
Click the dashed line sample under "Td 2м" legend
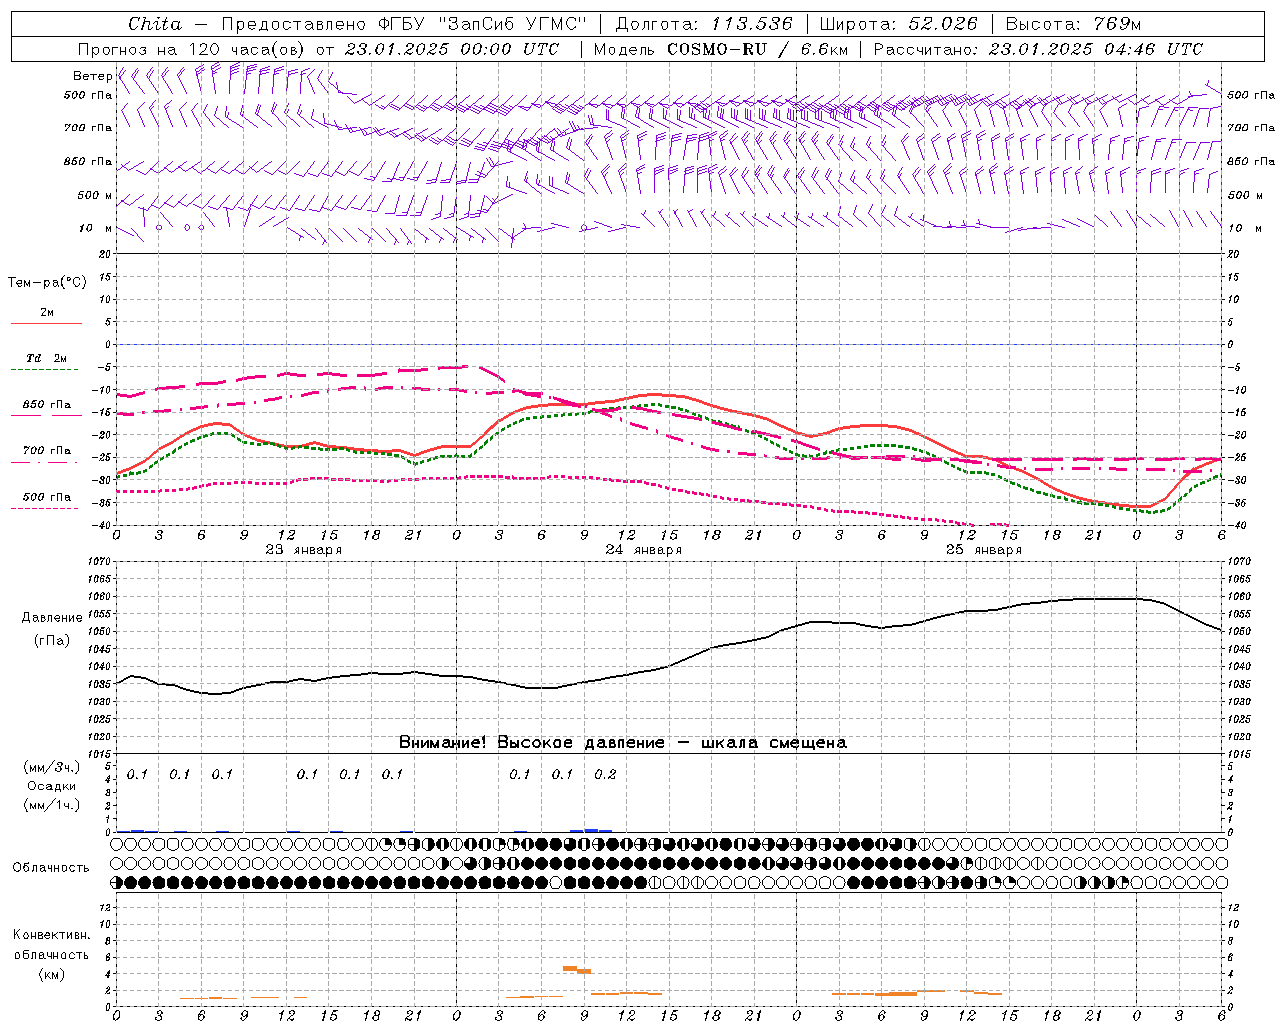pyautogui.click(x=44, y=370)
